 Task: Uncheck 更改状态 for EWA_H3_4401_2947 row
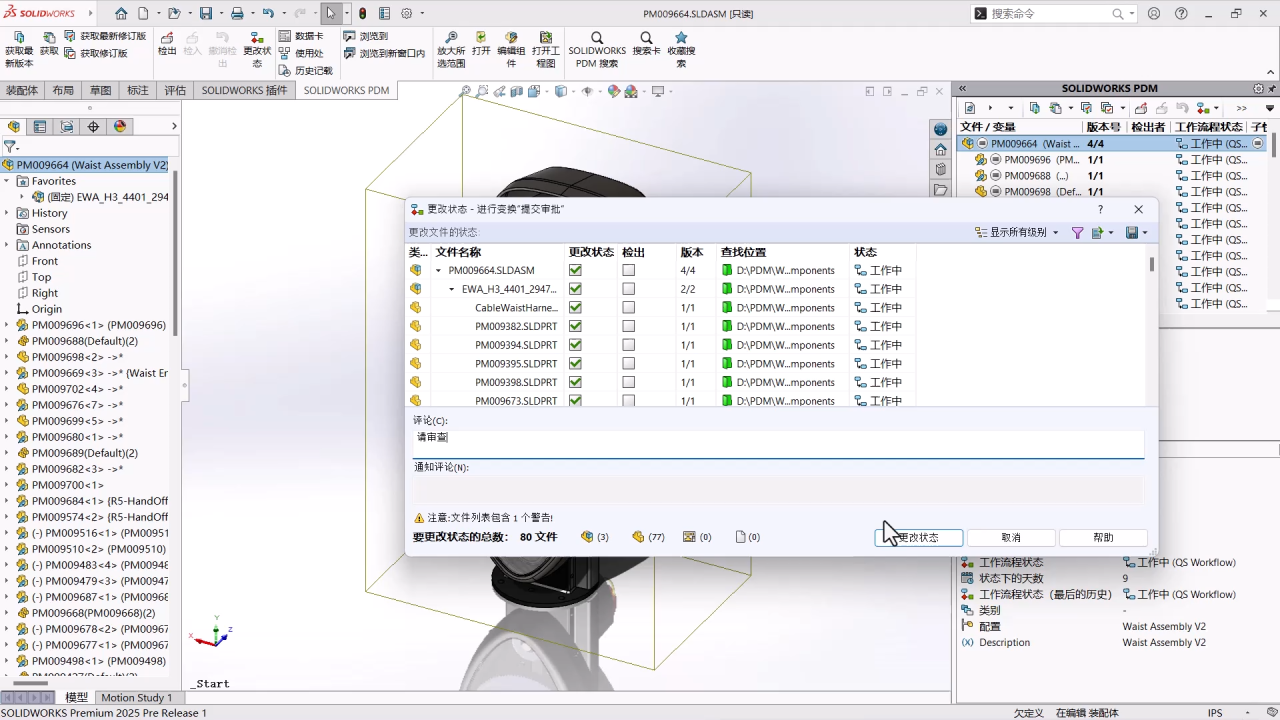point(575,289)
